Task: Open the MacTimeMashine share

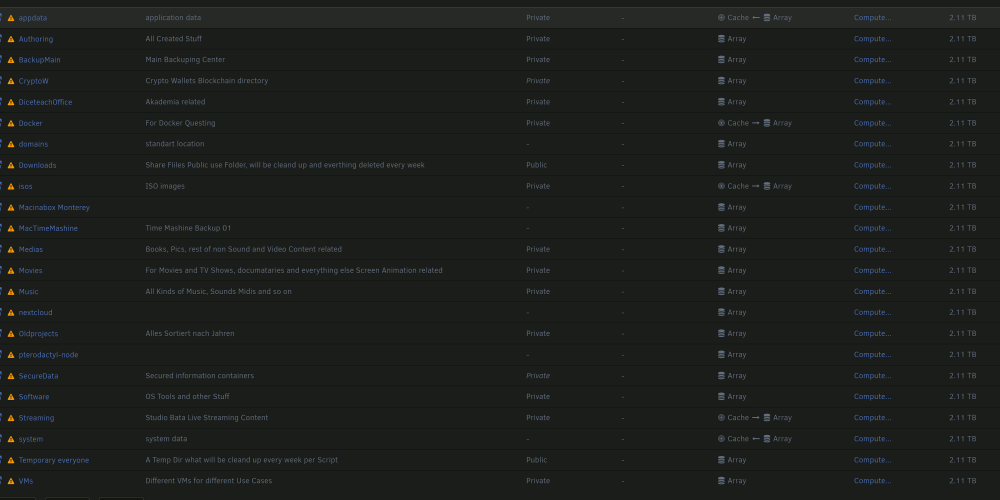Action: click(48, 228)
